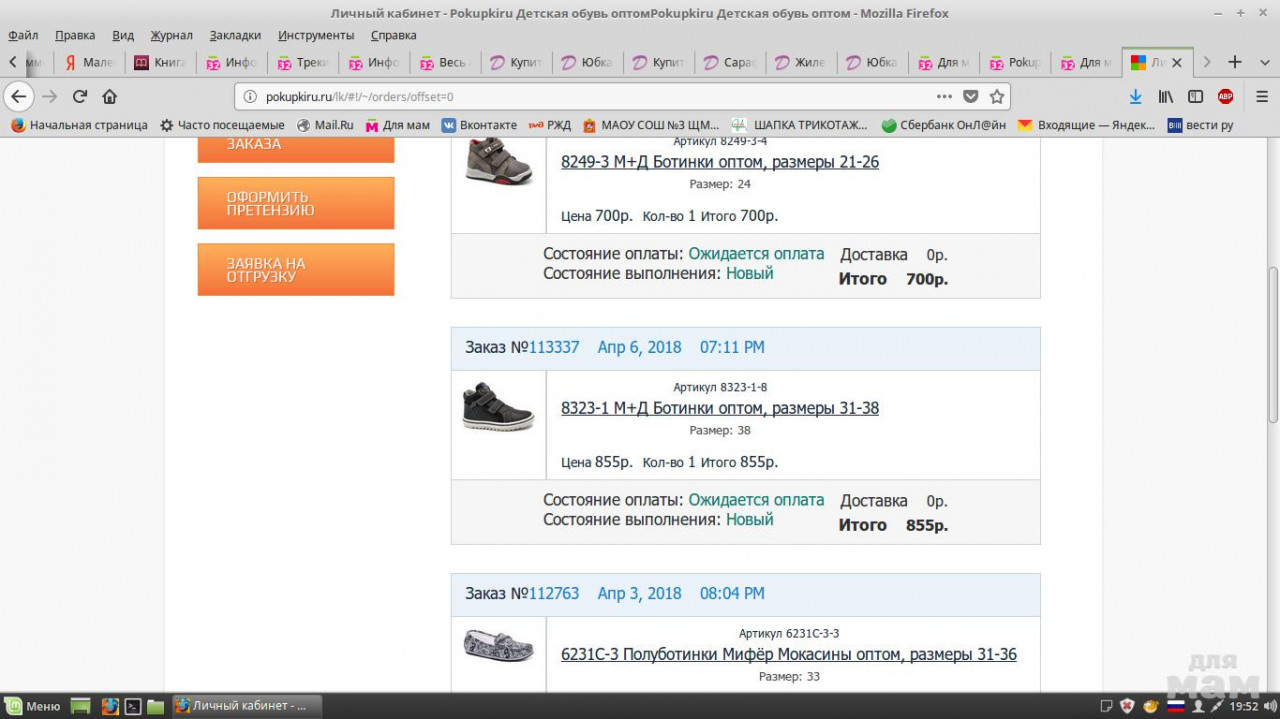Save page to Pocket icon
The height and width of the screenshot is (719, 1280).
pyautogui.click(x=970, y=97)
